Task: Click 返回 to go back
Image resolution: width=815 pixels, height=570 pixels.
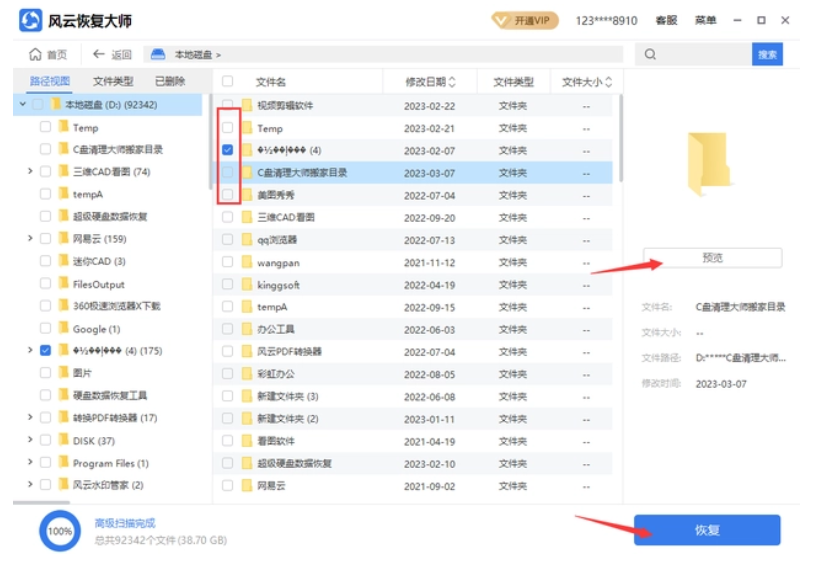Action: pos(112,54)
